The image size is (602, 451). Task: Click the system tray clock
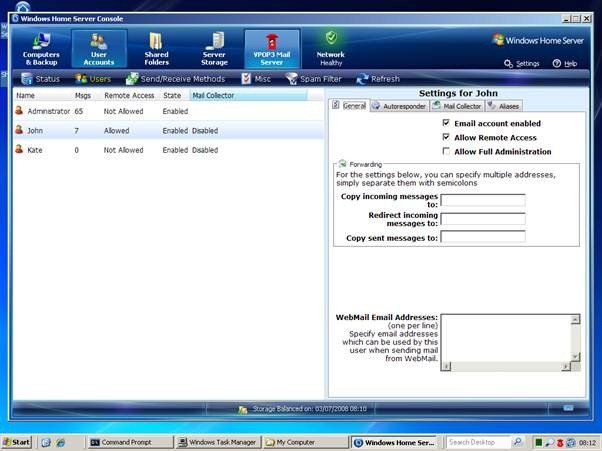[x=587, y=443]
